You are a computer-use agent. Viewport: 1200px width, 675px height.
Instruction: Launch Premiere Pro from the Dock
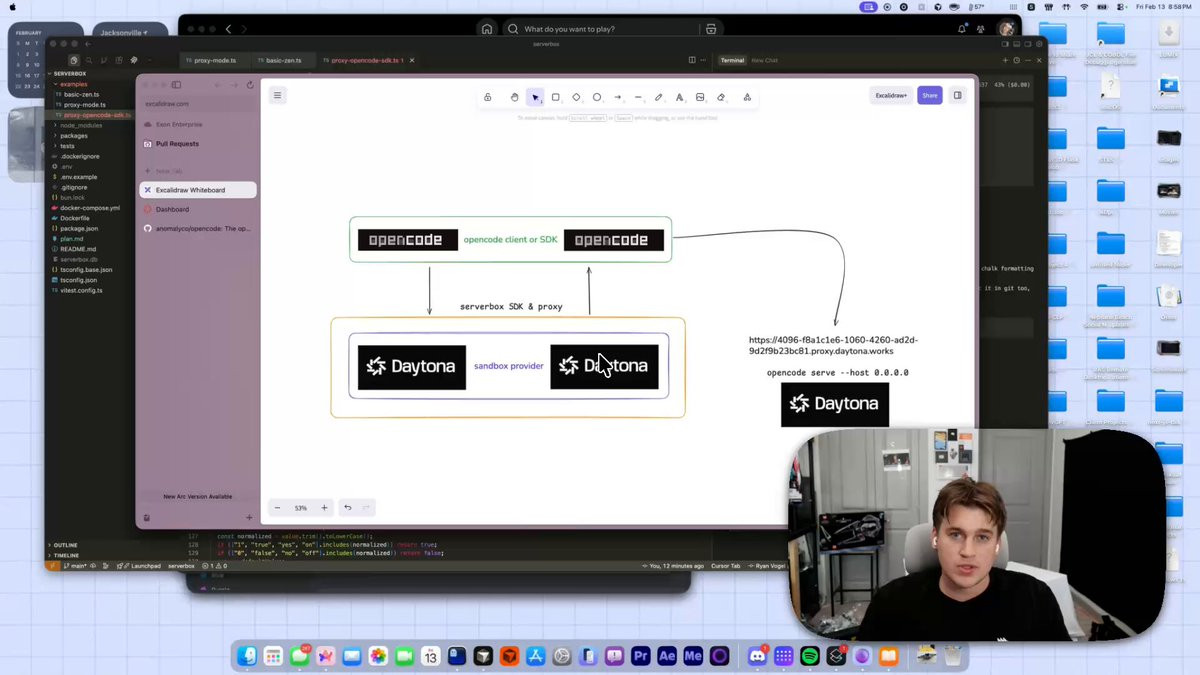[x=641, y=656]
